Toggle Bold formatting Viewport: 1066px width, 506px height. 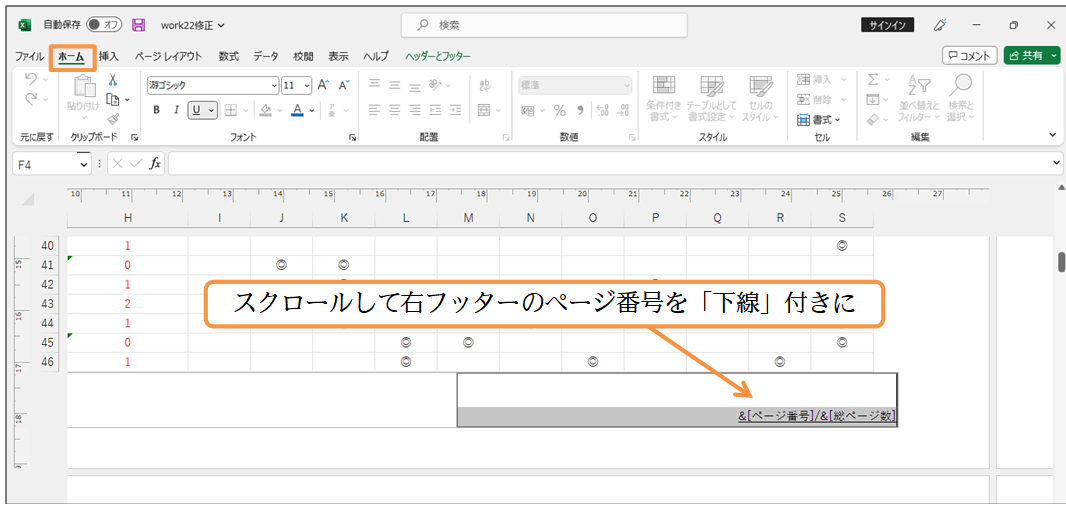point(156,109)
